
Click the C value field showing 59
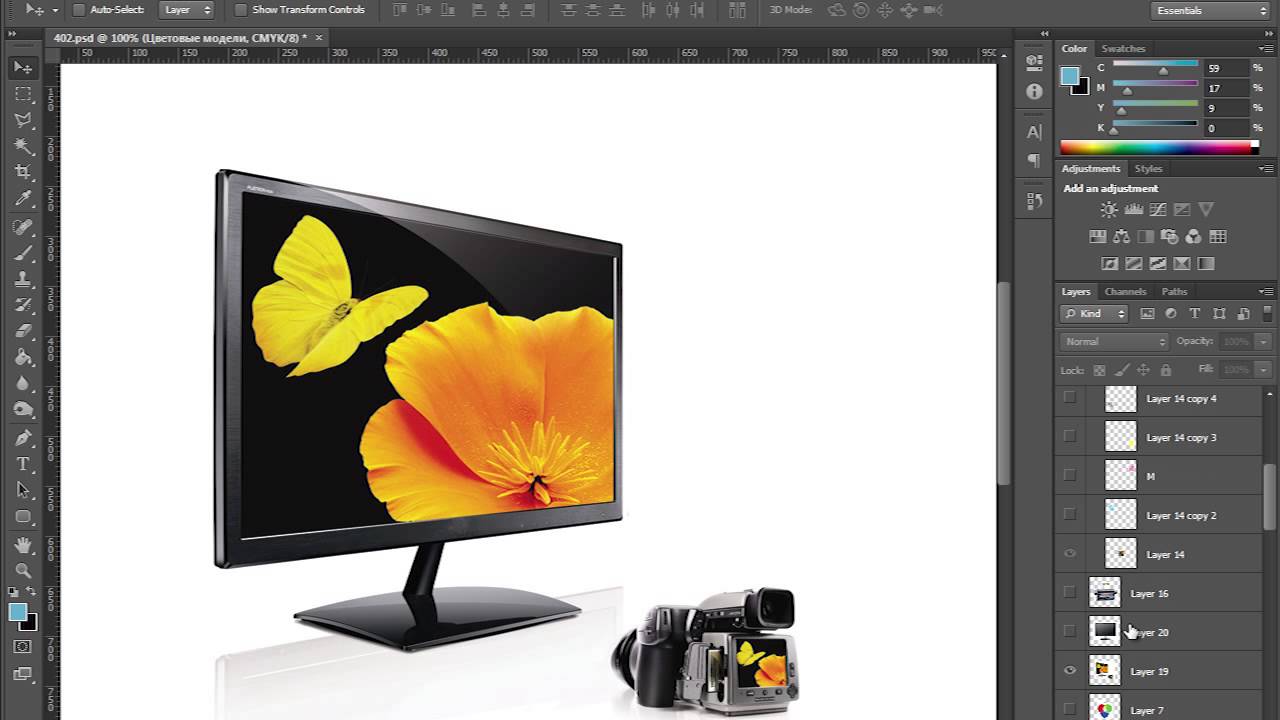(x=1224, y=68)
